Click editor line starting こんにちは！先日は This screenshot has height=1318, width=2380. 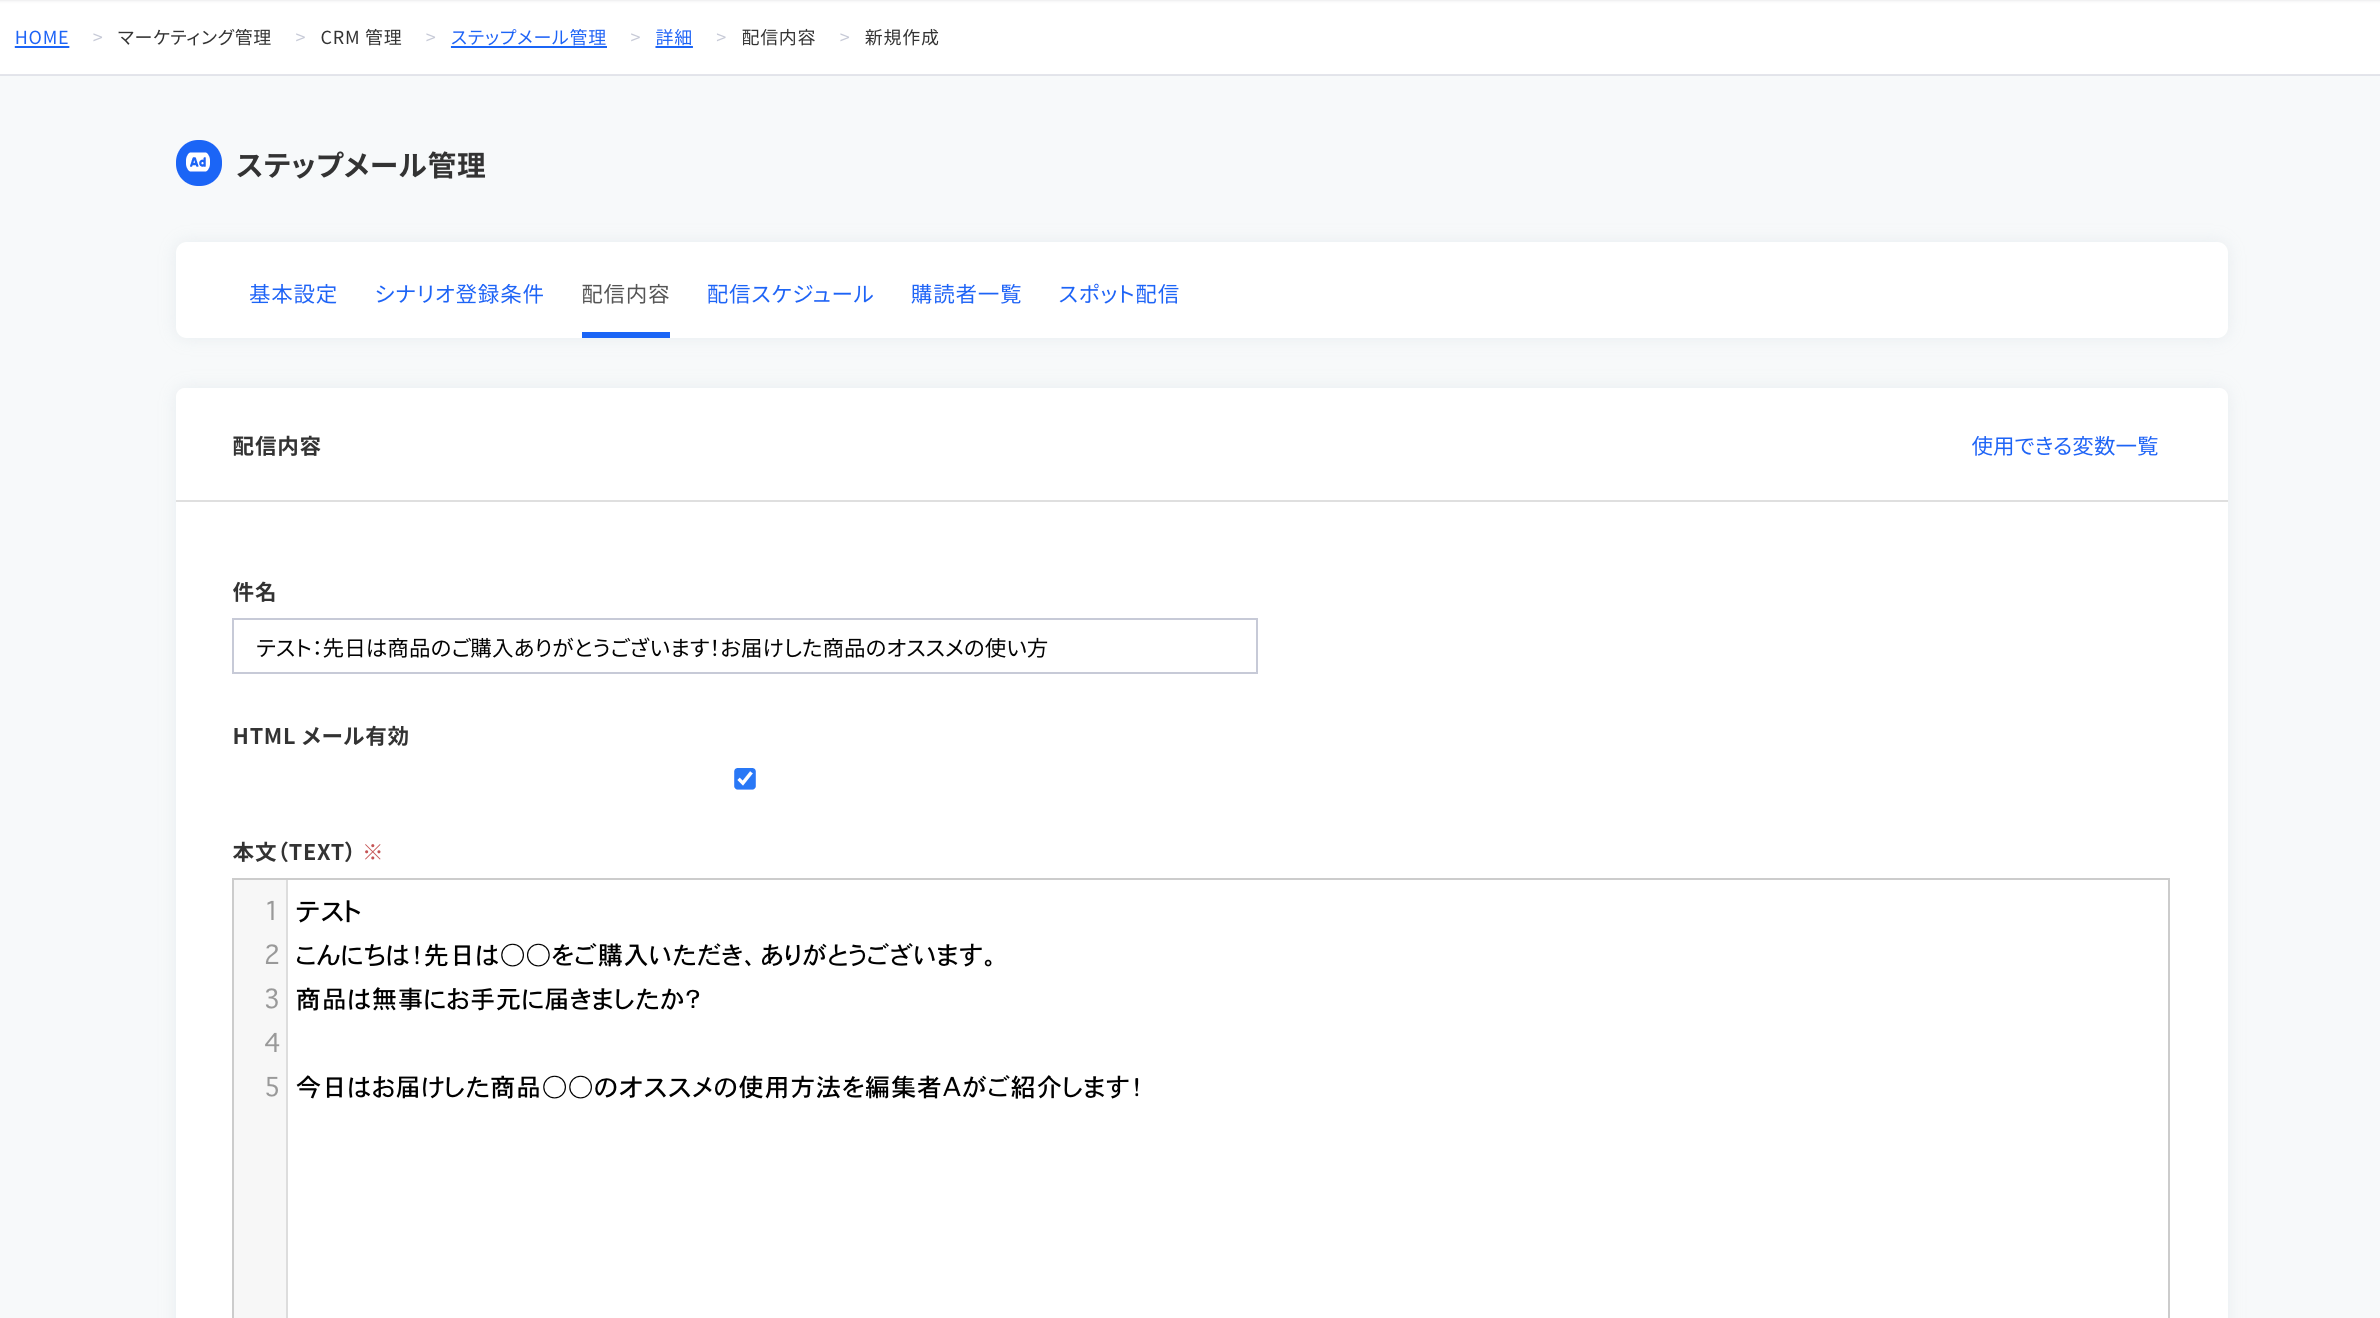pos(646,955)
